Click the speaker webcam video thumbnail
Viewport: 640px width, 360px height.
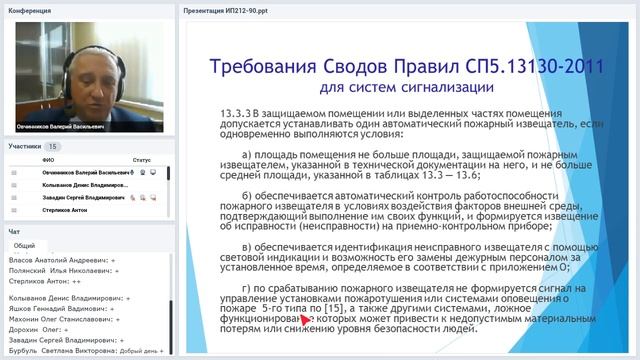click(x=89, y=77)
